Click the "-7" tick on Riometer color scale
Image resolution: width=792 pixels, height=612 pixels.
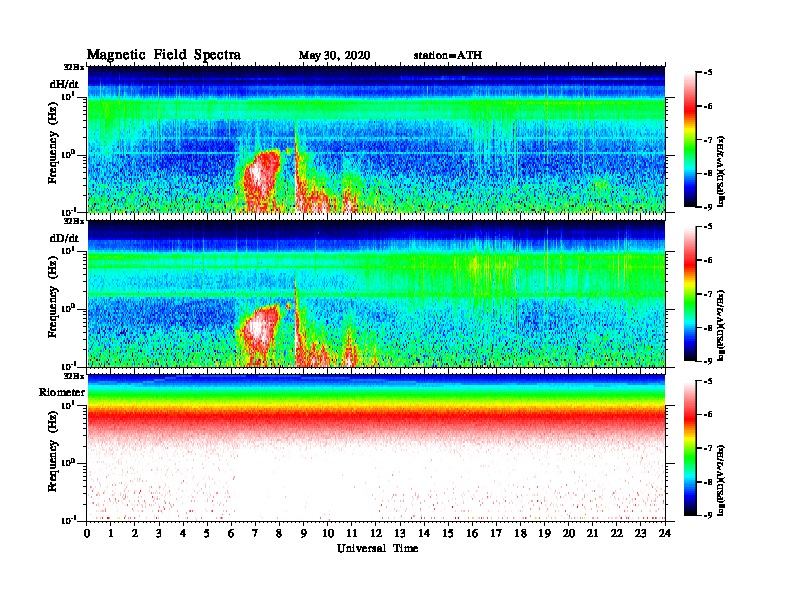[708, 448]
